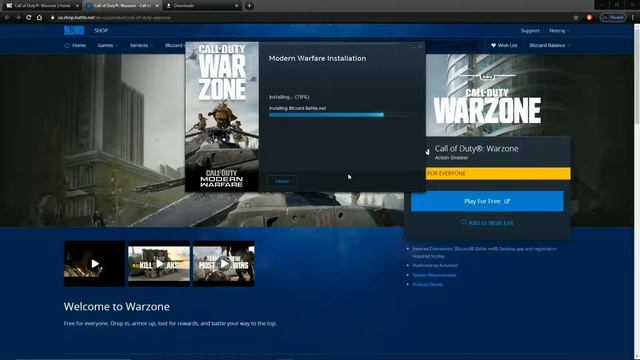Click the browser back arrow
The width and height of the screenshot is (640, 360).
(7, 18)
